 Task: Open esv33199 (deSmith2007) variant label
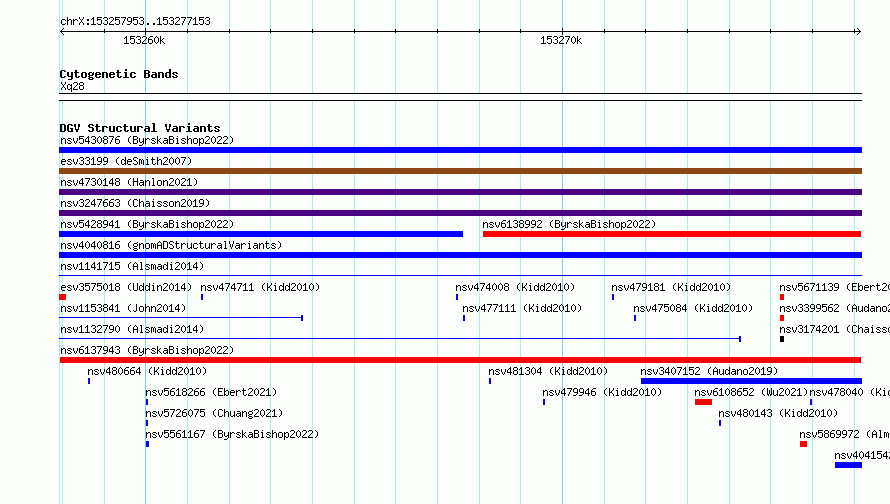point(126,161)
